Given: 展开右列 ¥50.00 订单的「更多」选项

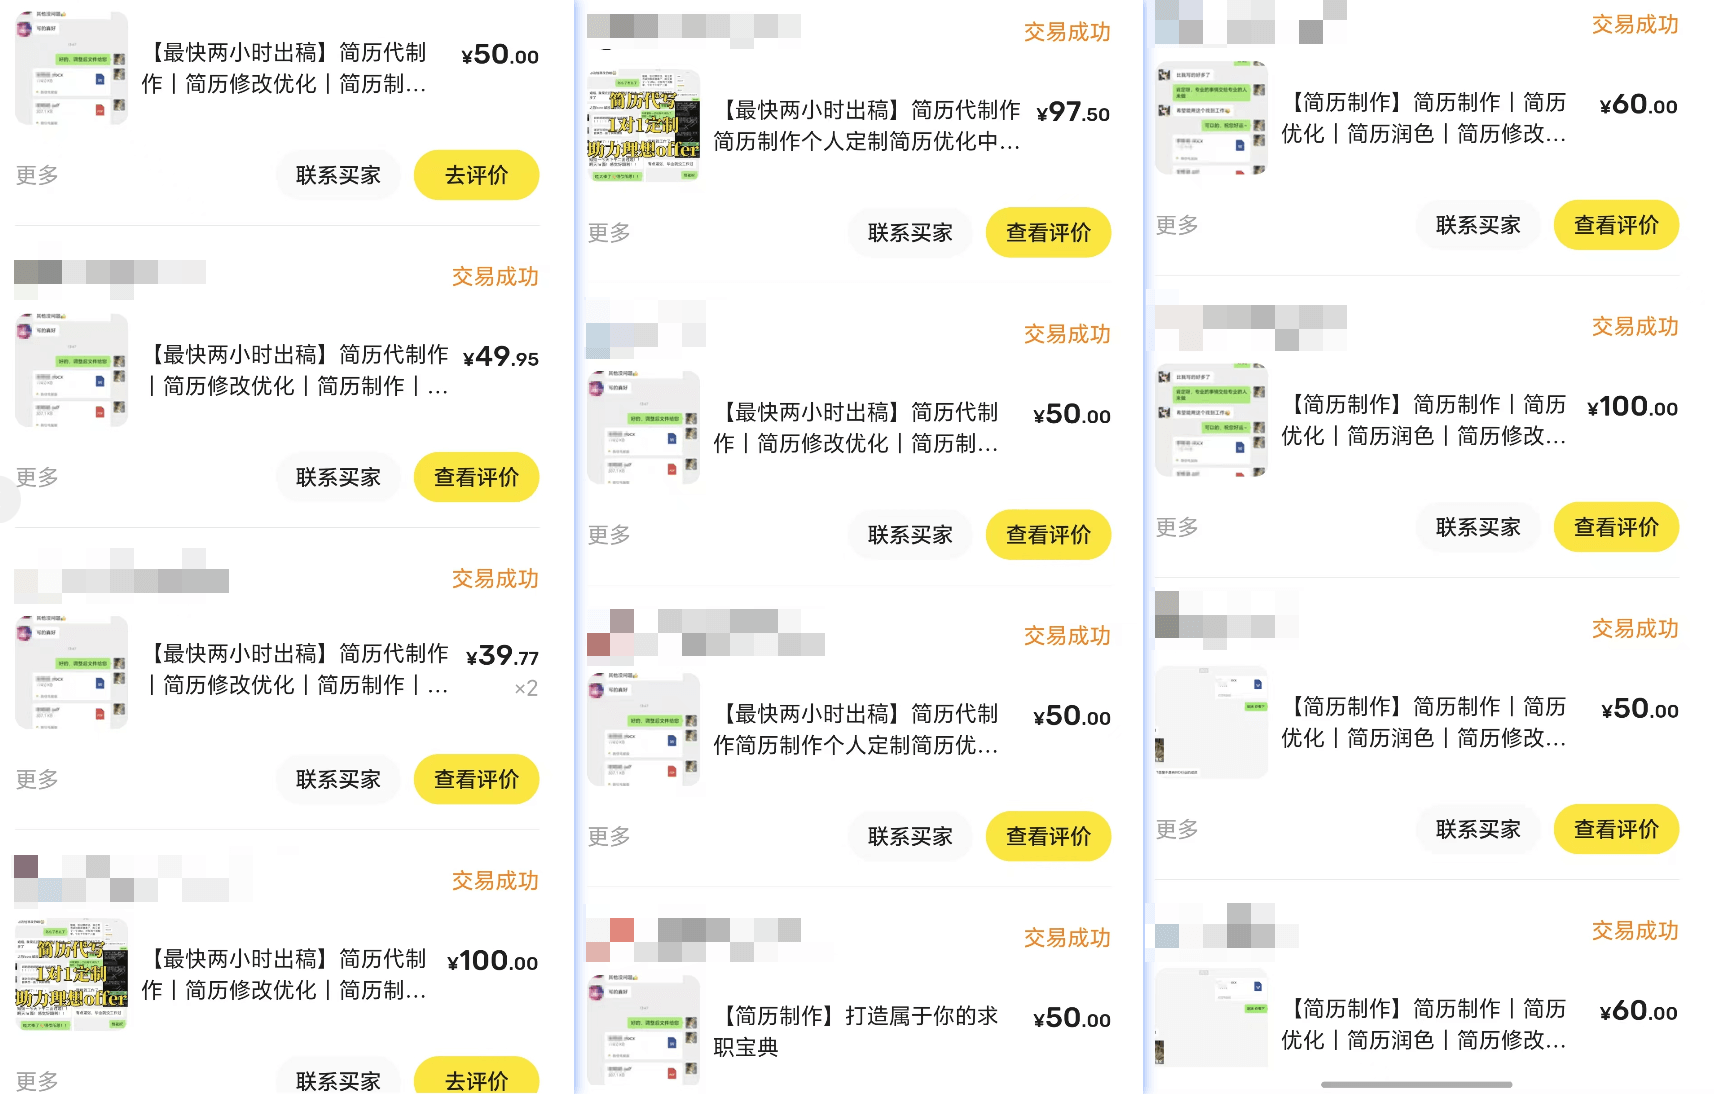Looking at the screenshot, I should (1176, 829).
